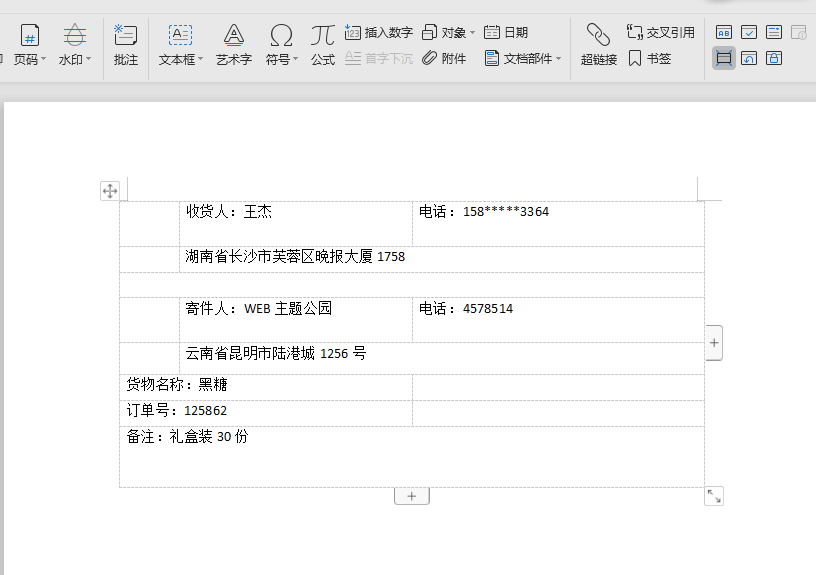
Task: Click the 文本框 text box icon
Action: [180, 35]
